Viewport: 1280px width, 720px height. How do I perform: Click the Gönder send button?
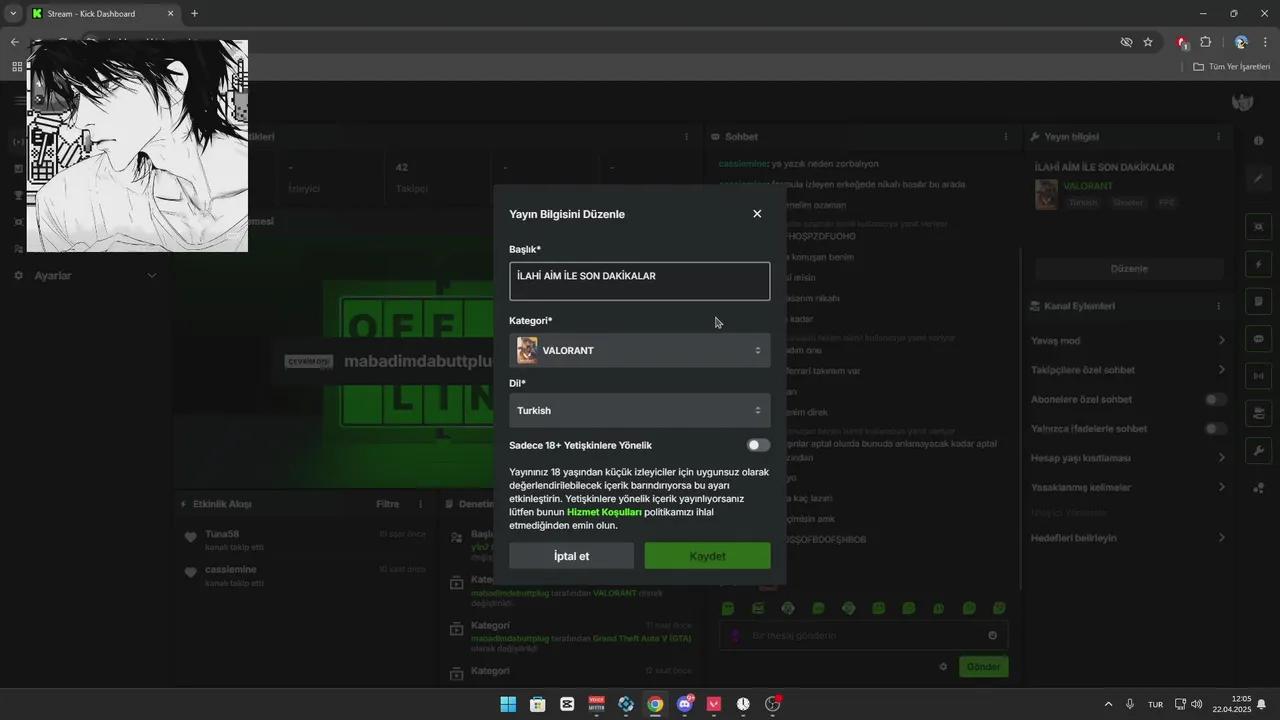(983, 666)
